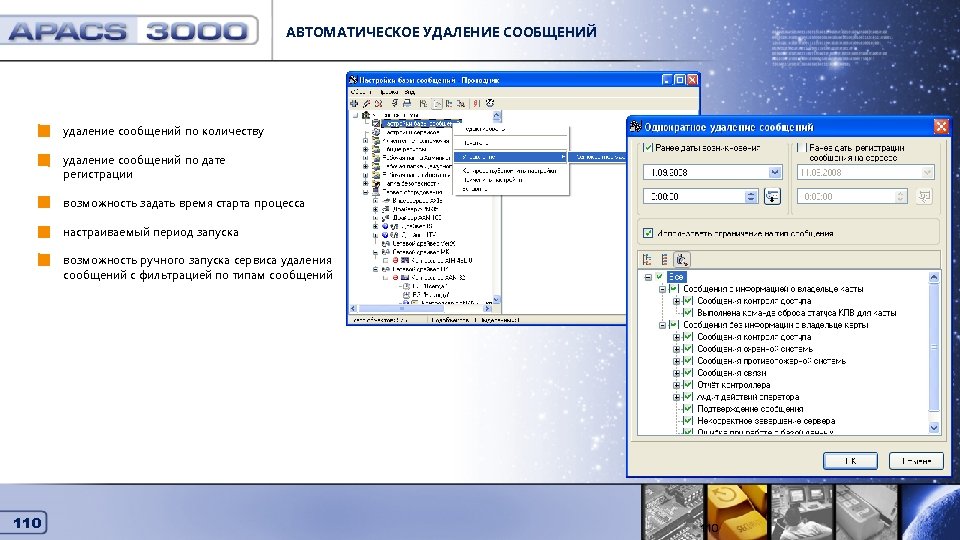This screenshot has width=960, height=540.
Task: Select the highlighted 'Все' label in the types tree
Action: click(676, 277)
